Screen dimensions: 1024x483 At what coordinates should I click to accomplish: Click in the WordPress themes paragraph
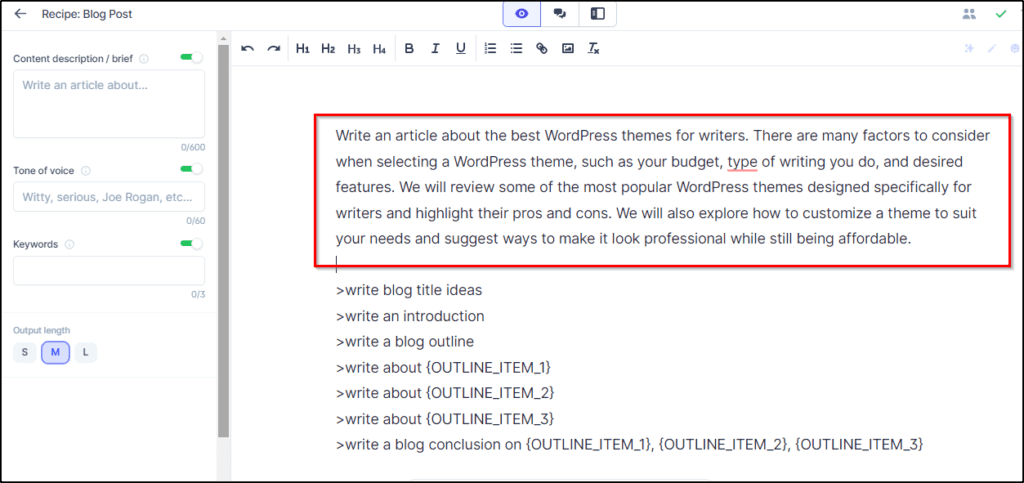663,187
